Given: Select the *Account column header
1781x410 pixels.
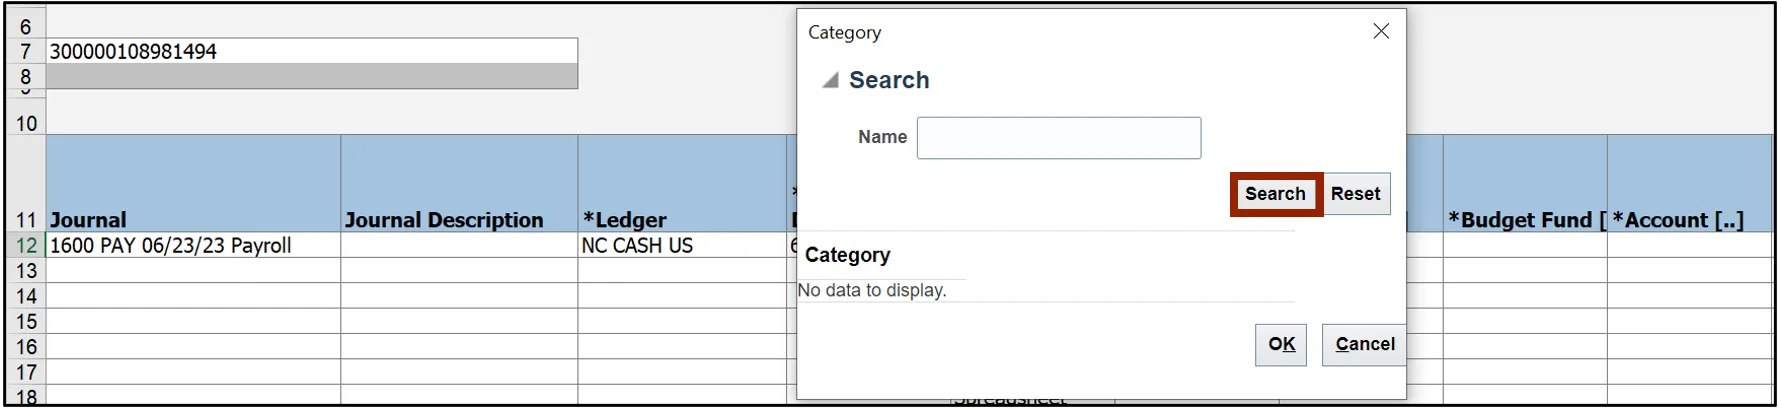Looking at the screenshot, I should coord(1688,219).
